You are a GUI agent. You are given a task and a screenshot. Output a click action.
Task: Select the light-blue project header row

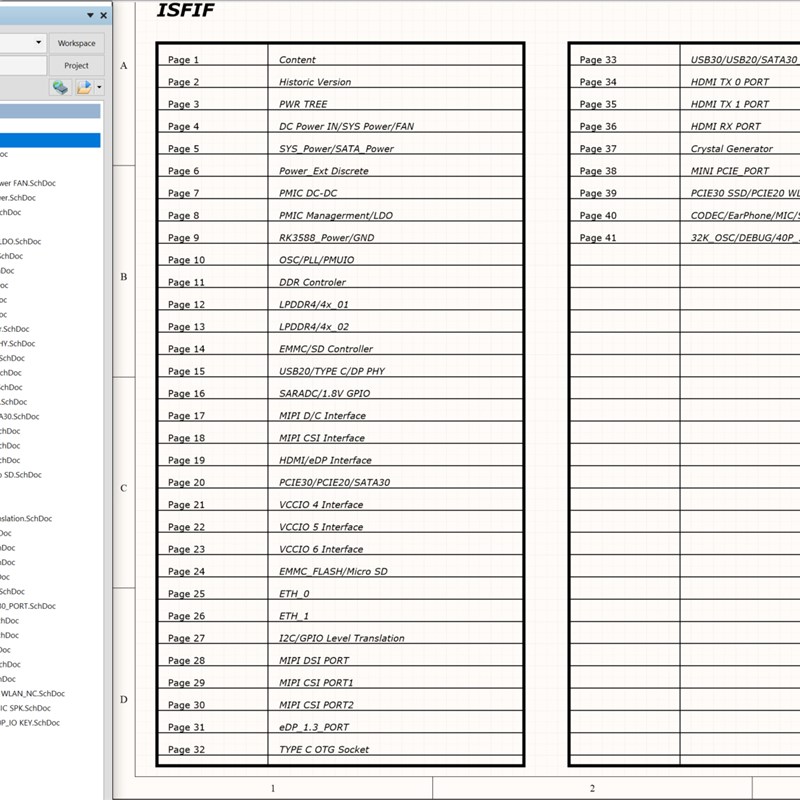(x=50, y=111)
